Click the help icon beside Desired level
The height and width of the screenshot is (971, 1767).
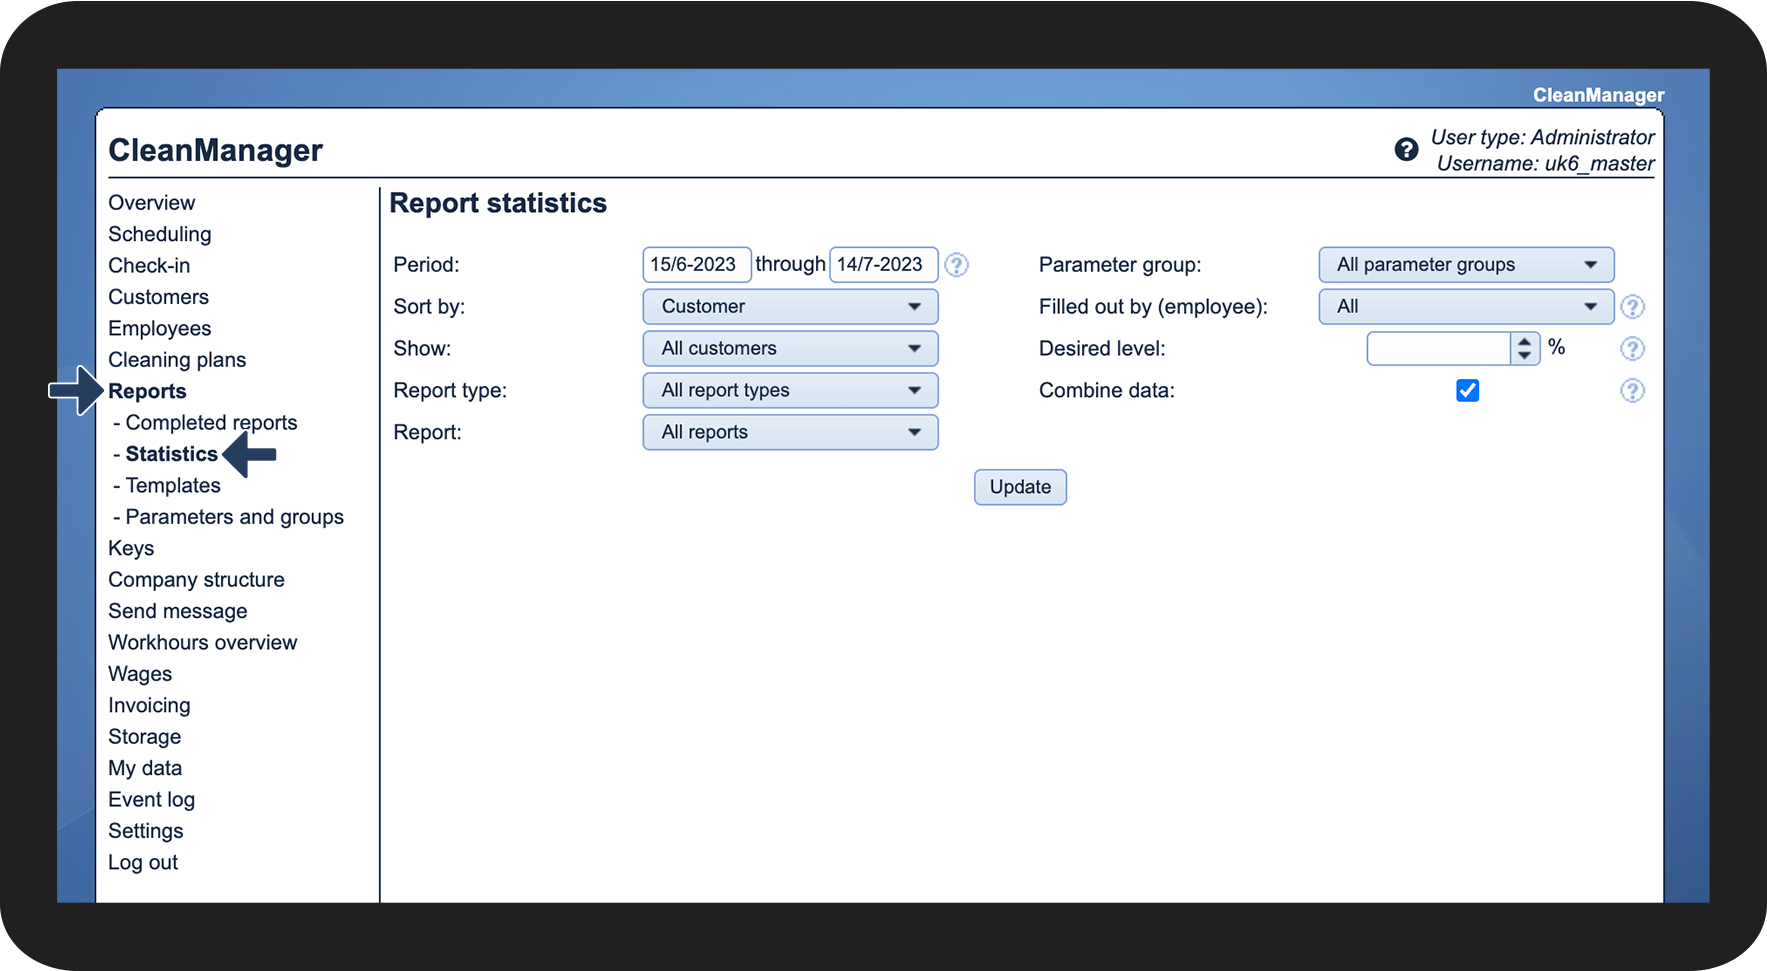pyautogui.click(x=1632, y=349)
